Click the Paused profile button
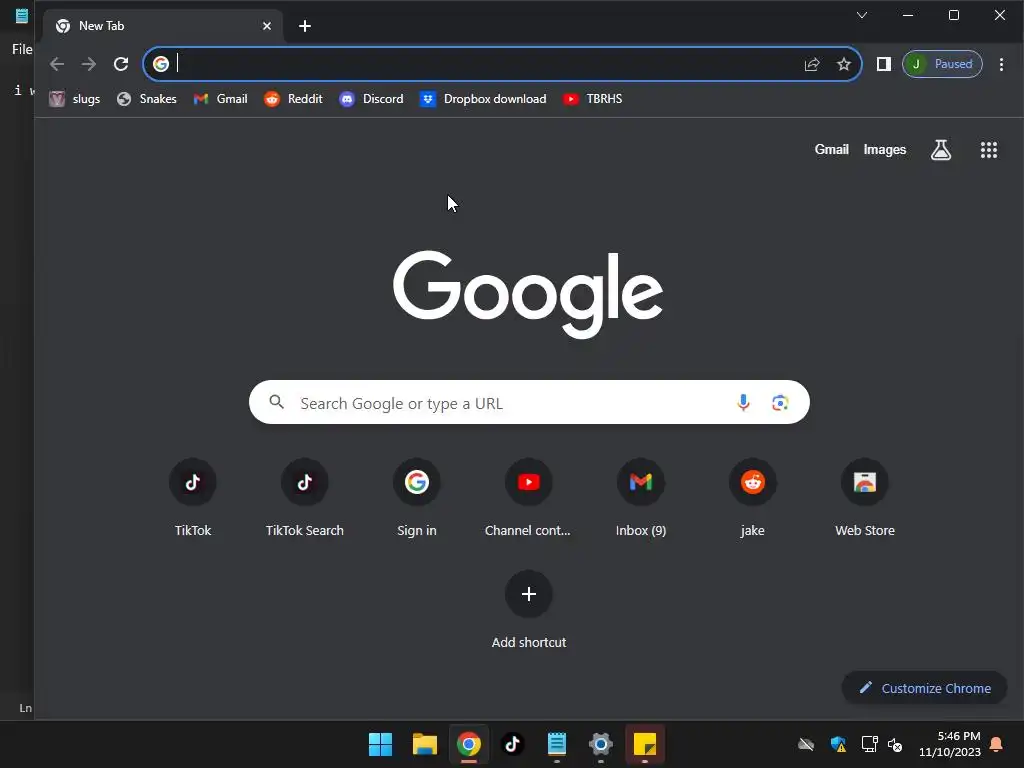Image resolution: width=1024 pixels, height=768 pixels. point(942,64)
